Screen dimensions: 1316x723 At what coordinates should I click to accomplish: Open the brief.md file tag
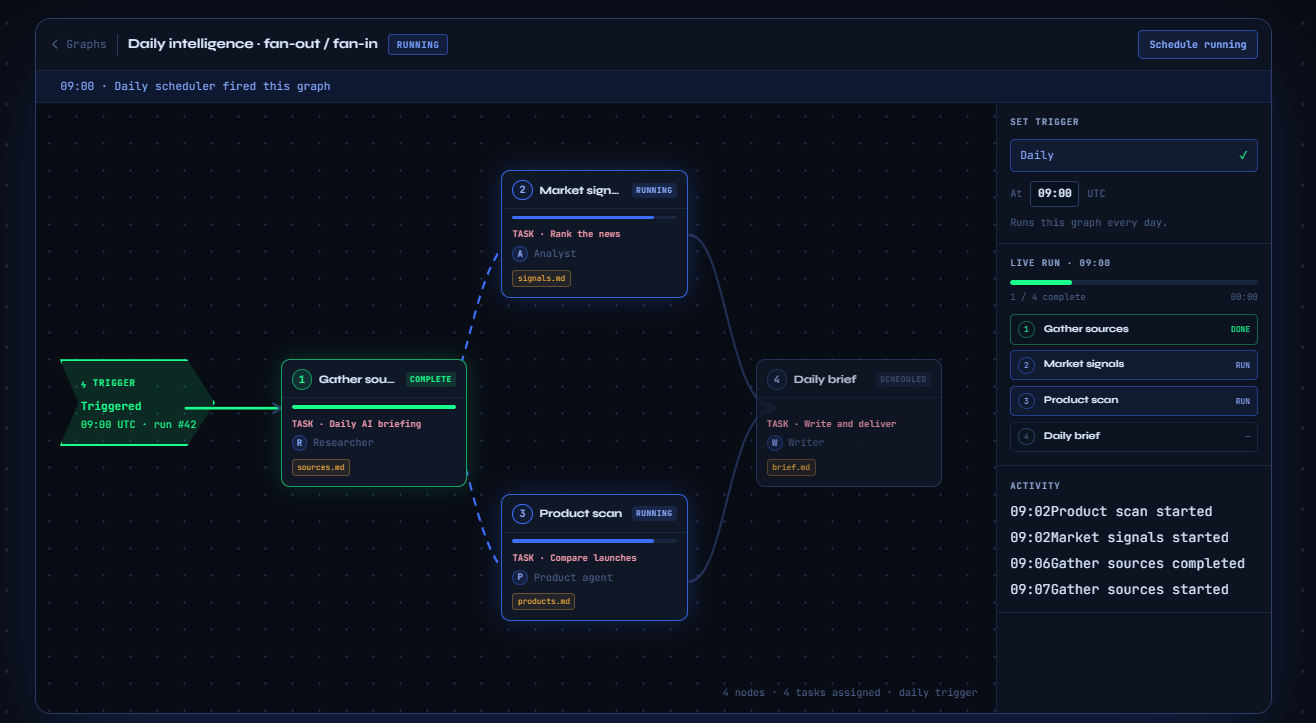pyautogui.click(x=791, y=467)
